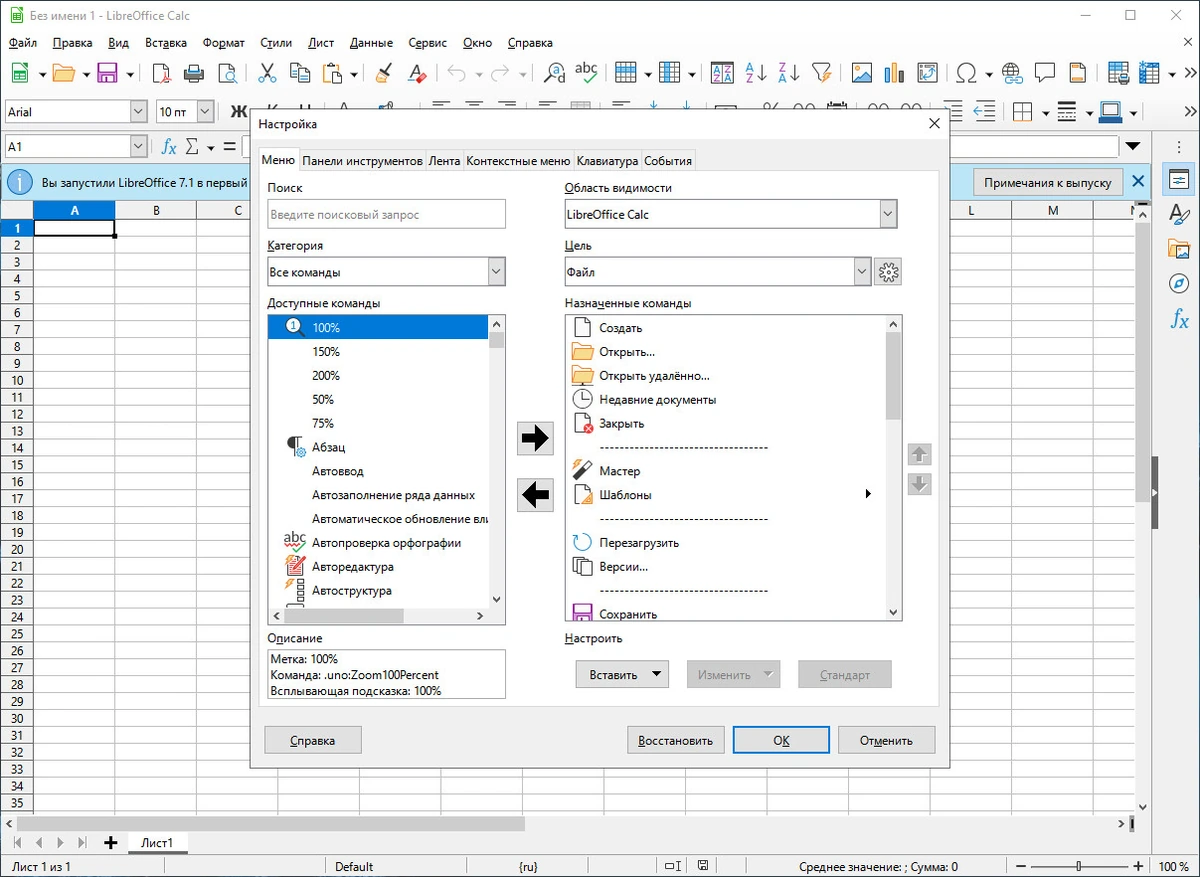This screenshot has width=1200, height=877.
Task: Click the left arrow remove command button
Action: click(x=536, y=494)
